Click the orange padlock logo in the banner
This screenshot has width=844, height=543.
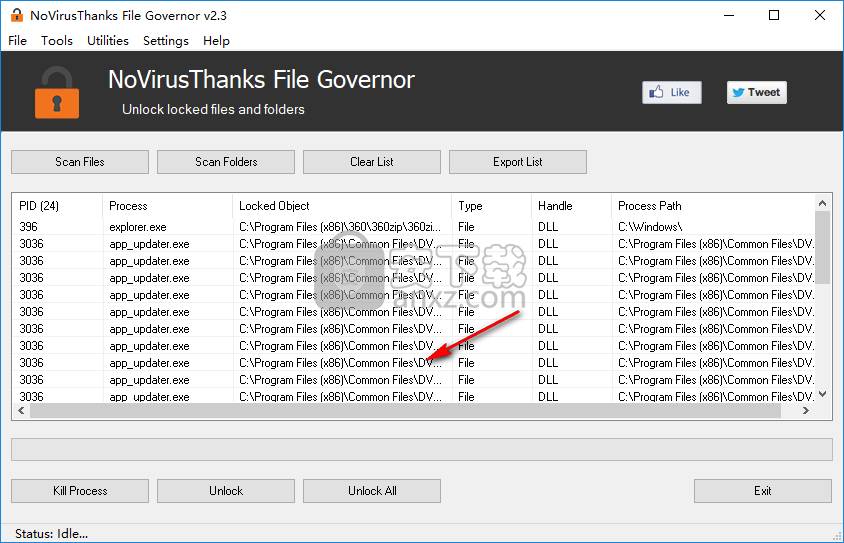coord(57,93)
